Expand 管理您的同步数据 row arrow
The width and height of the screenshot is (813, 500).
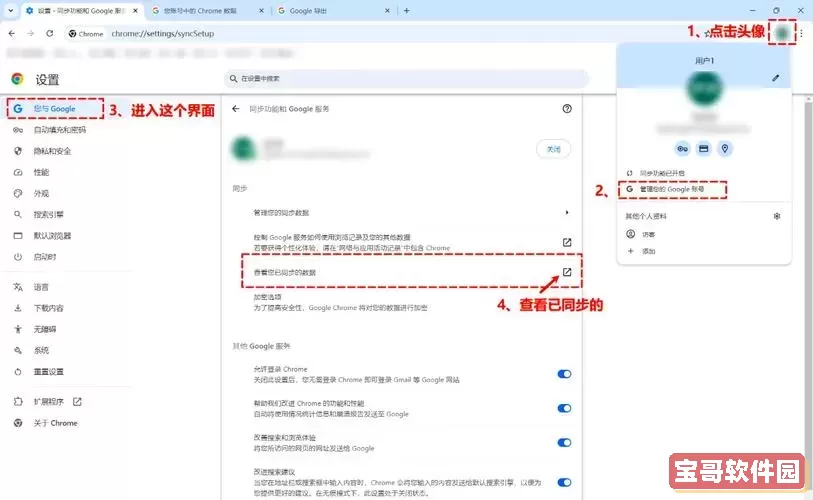[567, 213]
